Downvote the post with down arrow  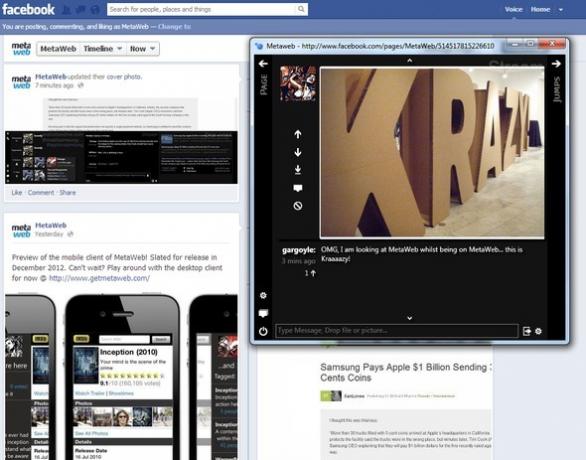point(297,152)
